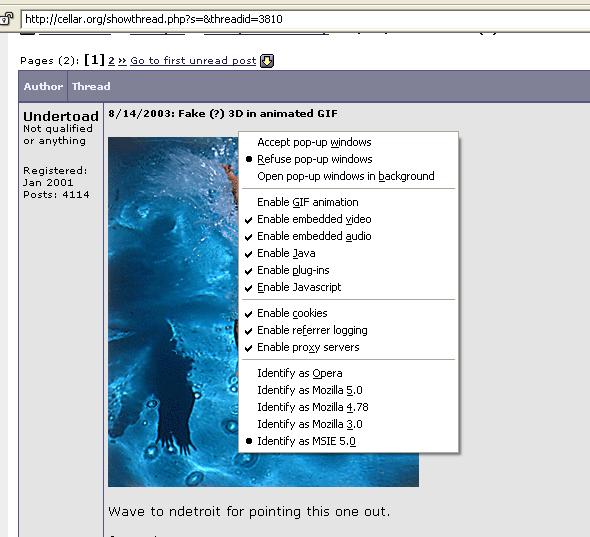Toggle Enable cookies option
590x537 pixels.
pos(348,313)
